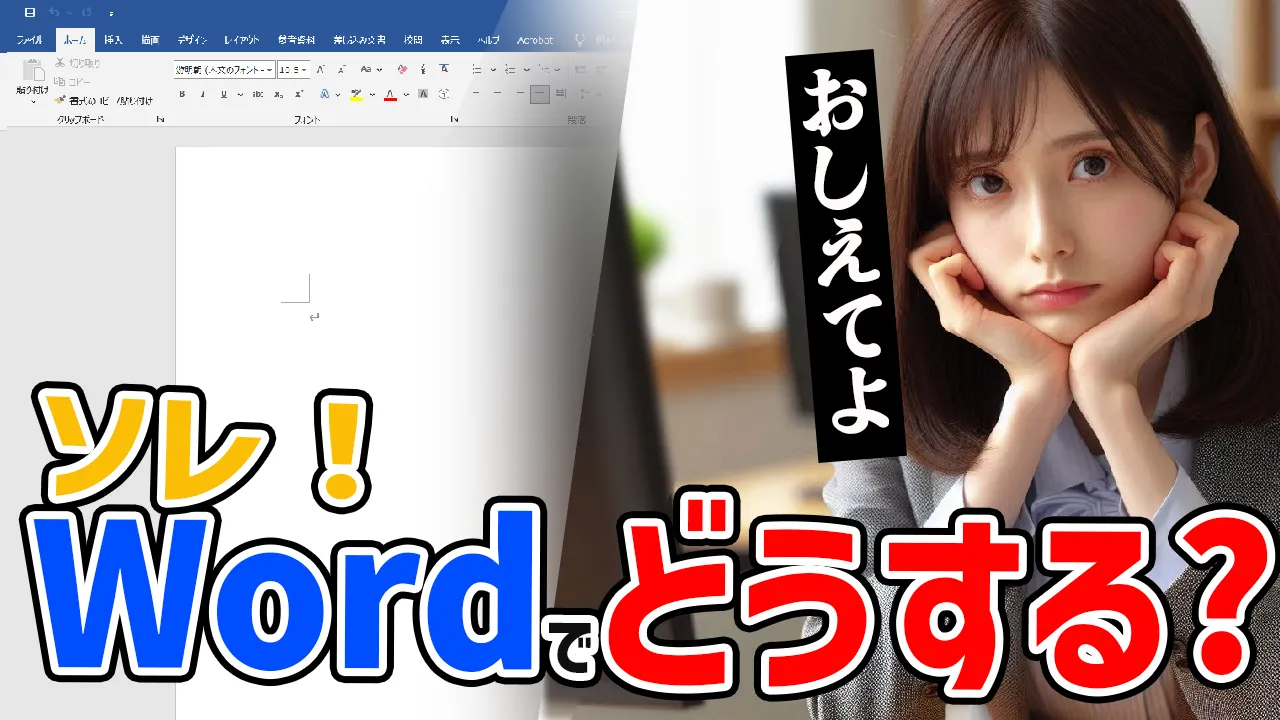Click the red Font Color button
Screen dimensions: 1280x720
pos(390,95)
